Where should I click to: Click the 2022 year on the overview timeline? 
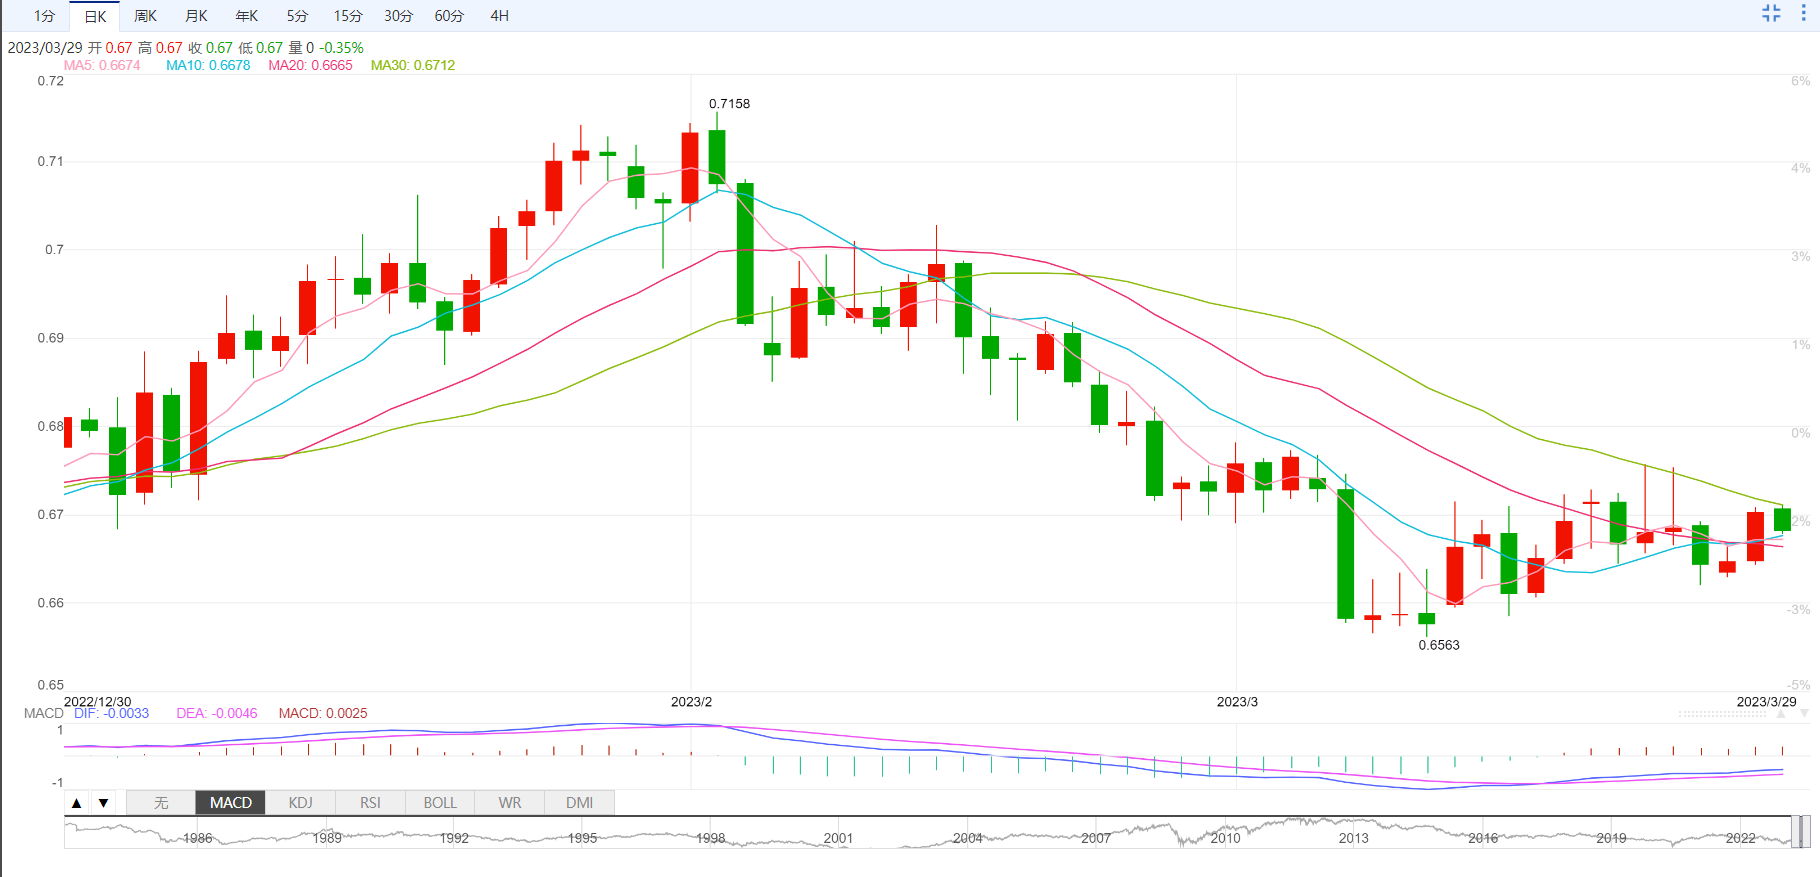click(1740, 838)
